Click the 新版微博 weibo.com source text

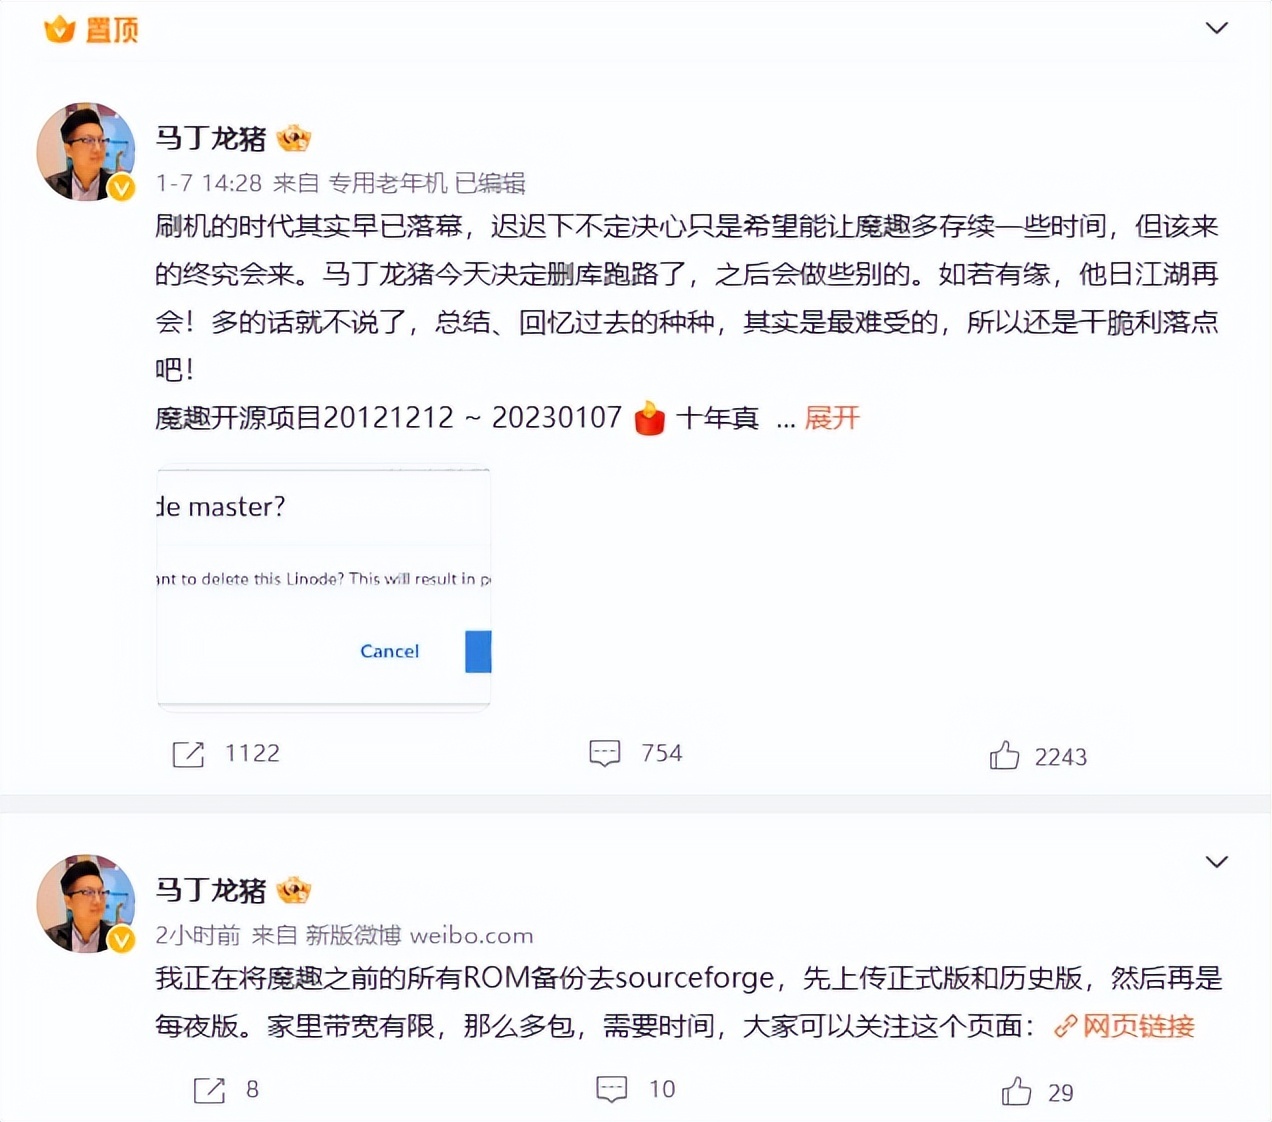pyautogui.click(x=419, y=936)
